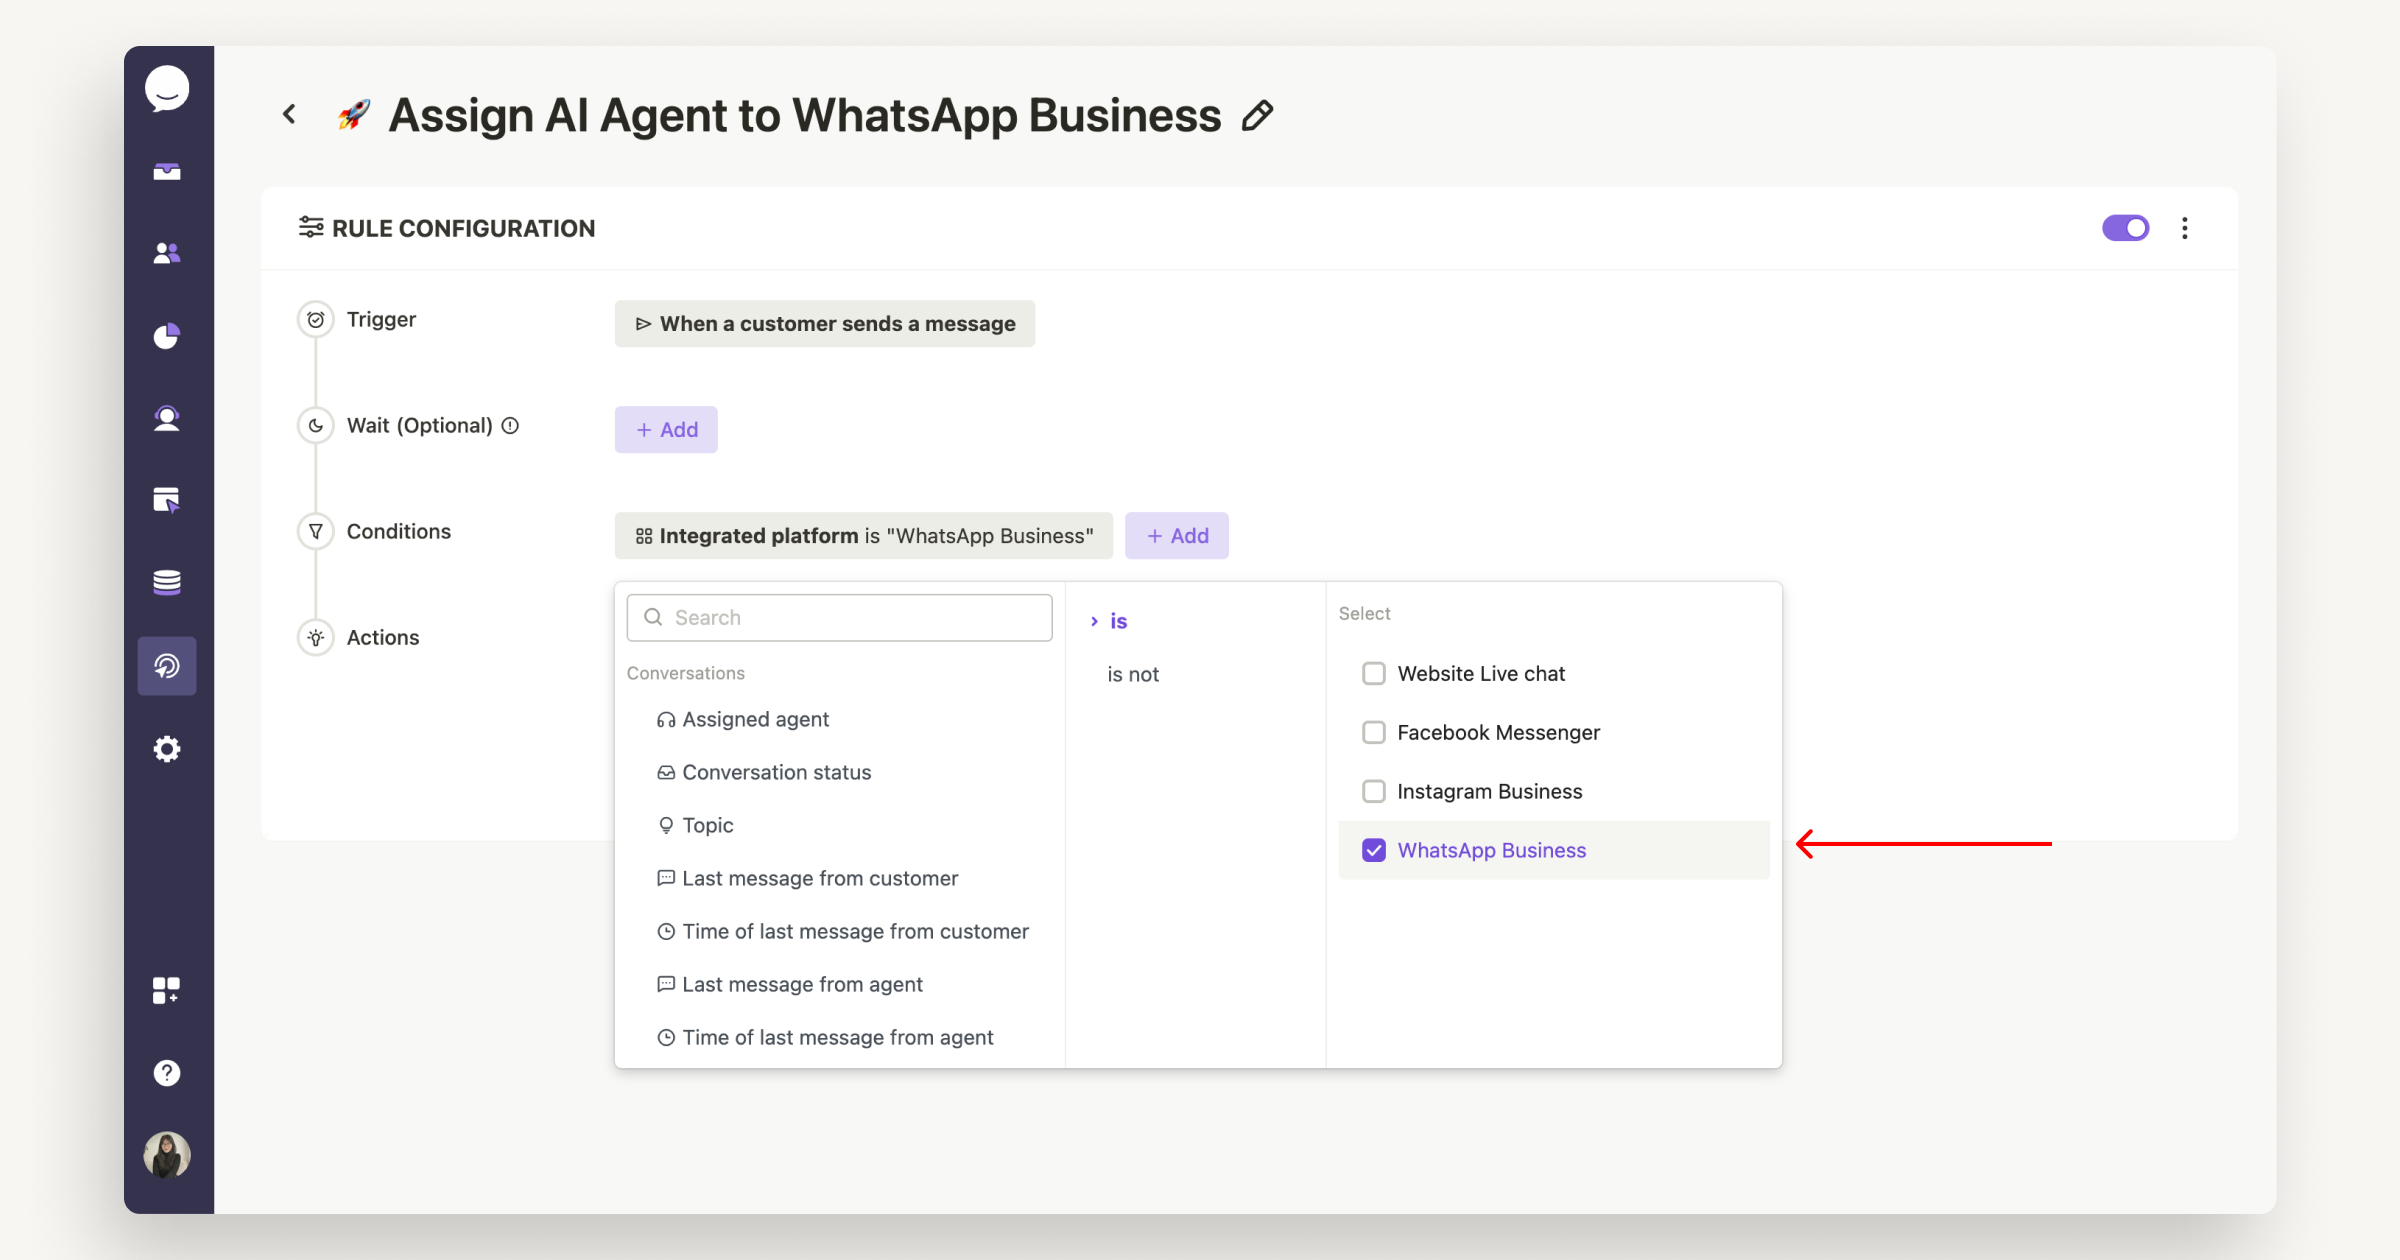Screen dimensions: 2400x1260
Task: Choose Conversation status from the condition list
Action: pyautogui.click(x=776, y=772)
